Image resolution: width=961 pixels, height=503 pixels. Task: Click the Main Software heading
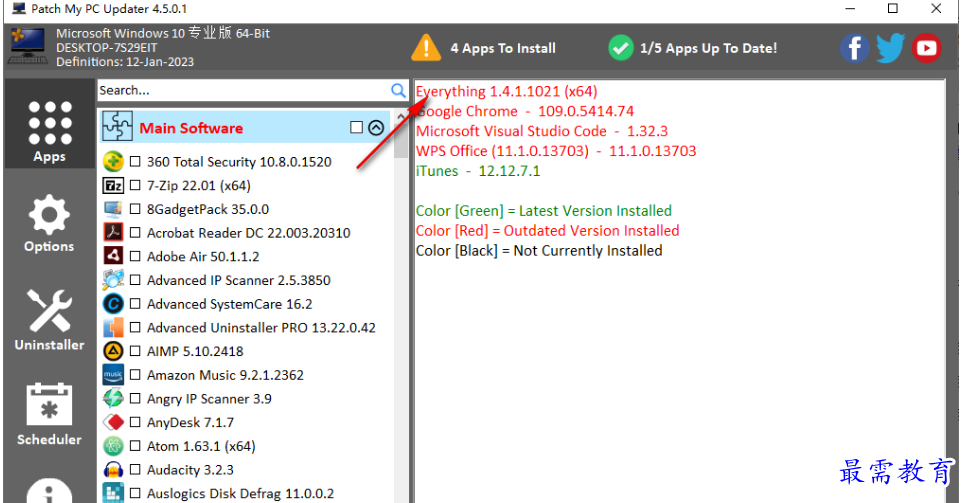[191, 128]
